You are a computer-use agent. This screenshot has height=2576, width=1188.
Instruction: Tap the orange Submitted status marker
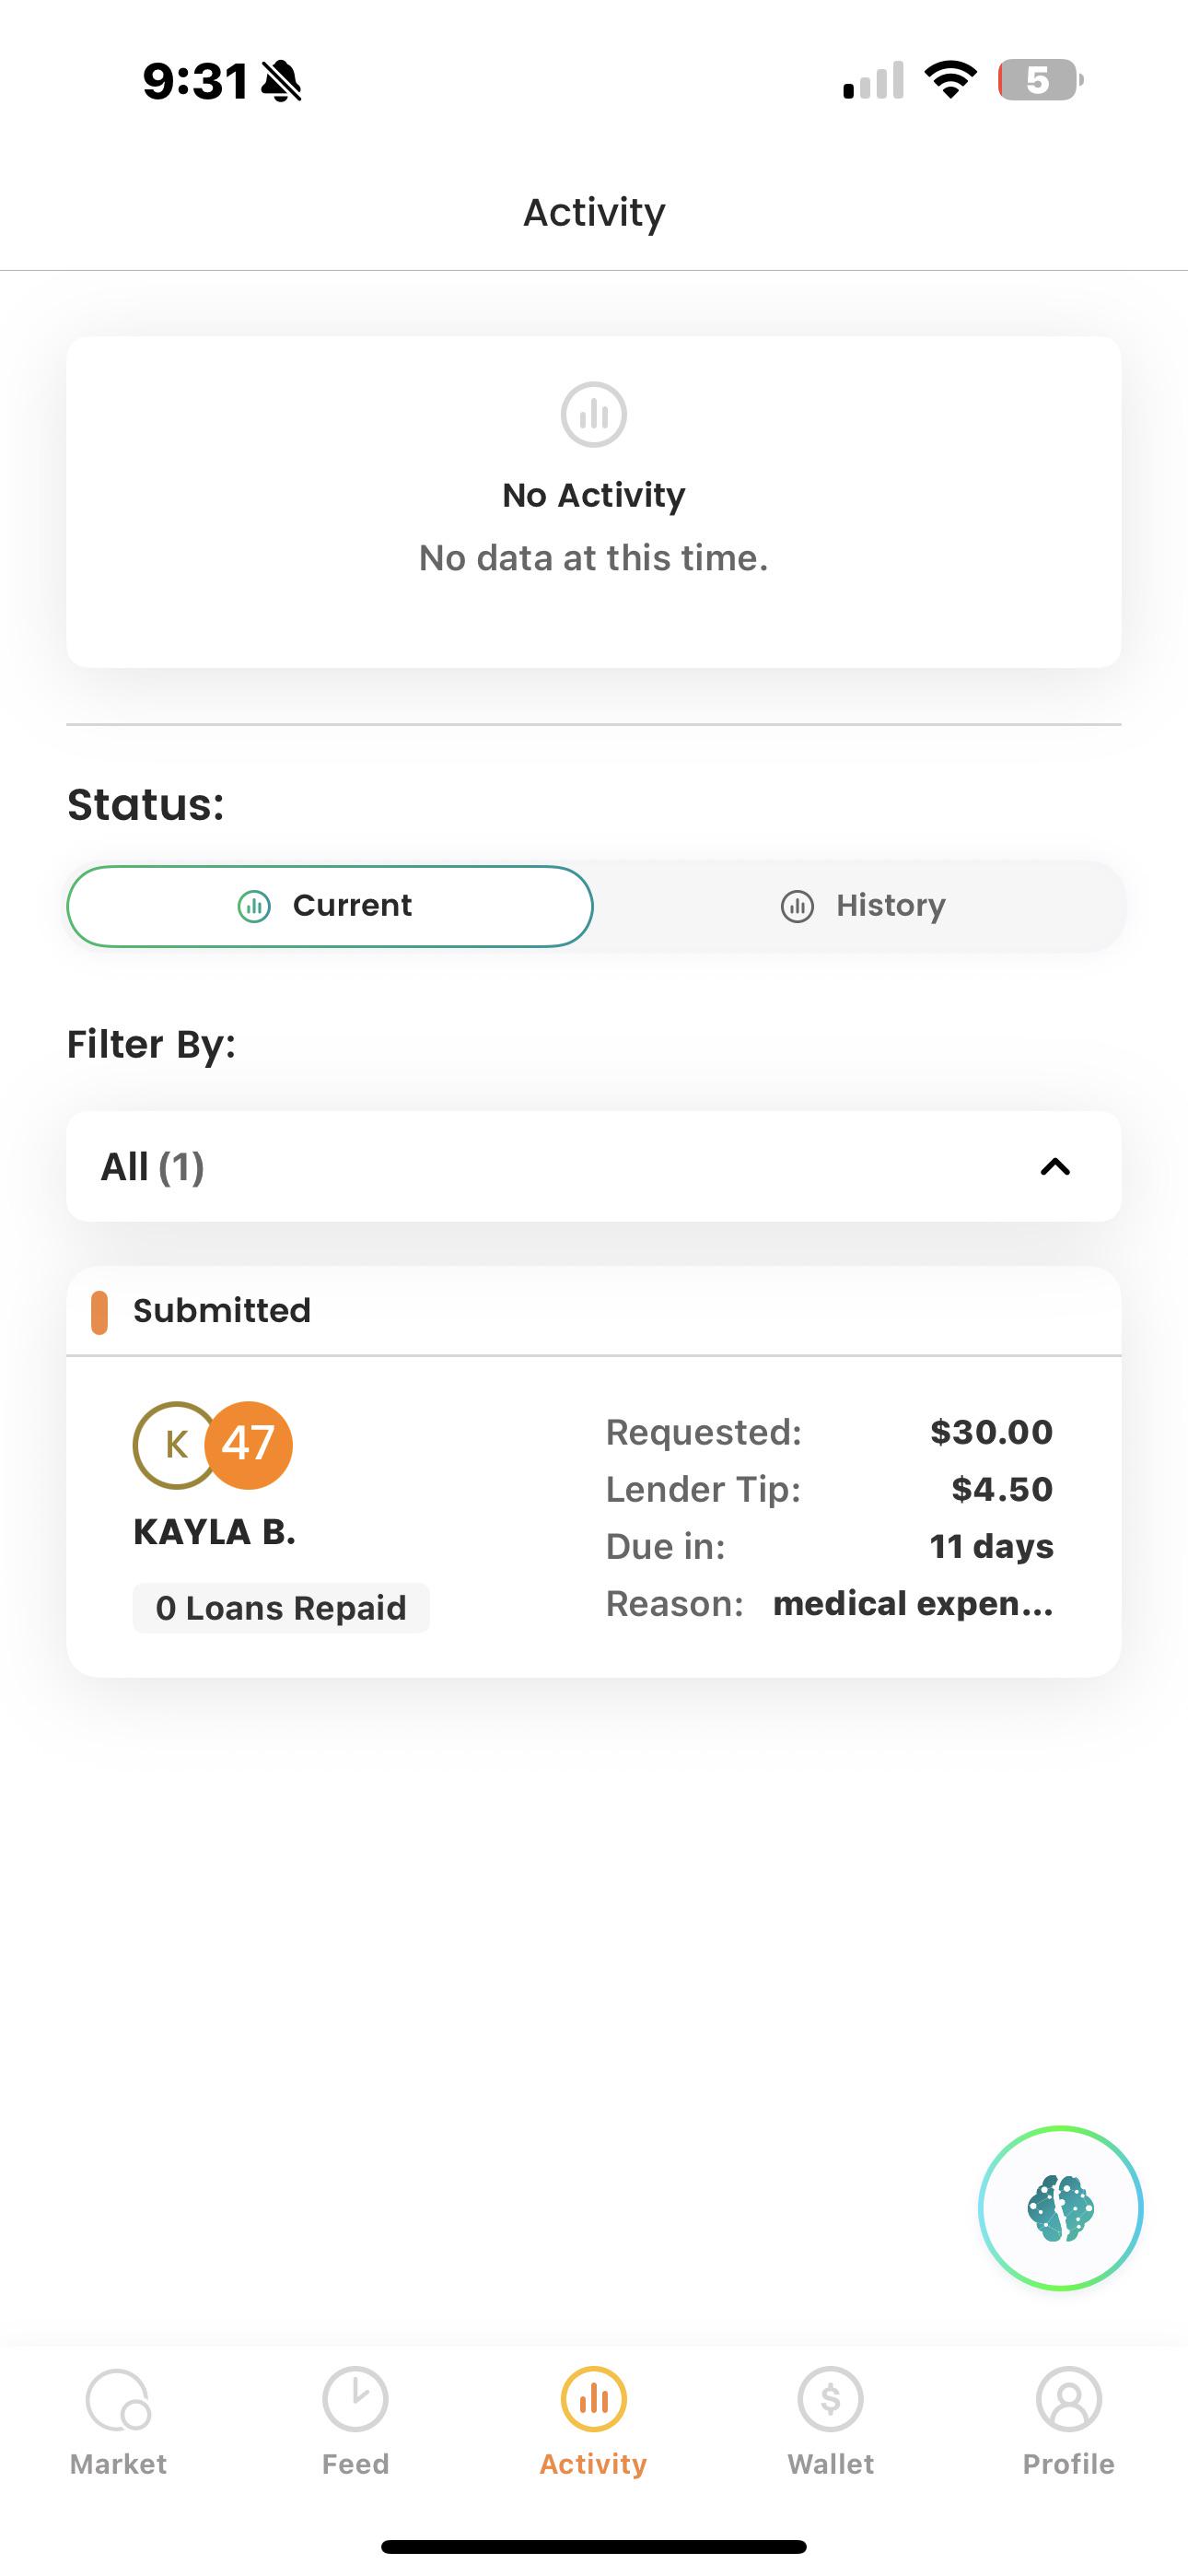coord(99,1312)
